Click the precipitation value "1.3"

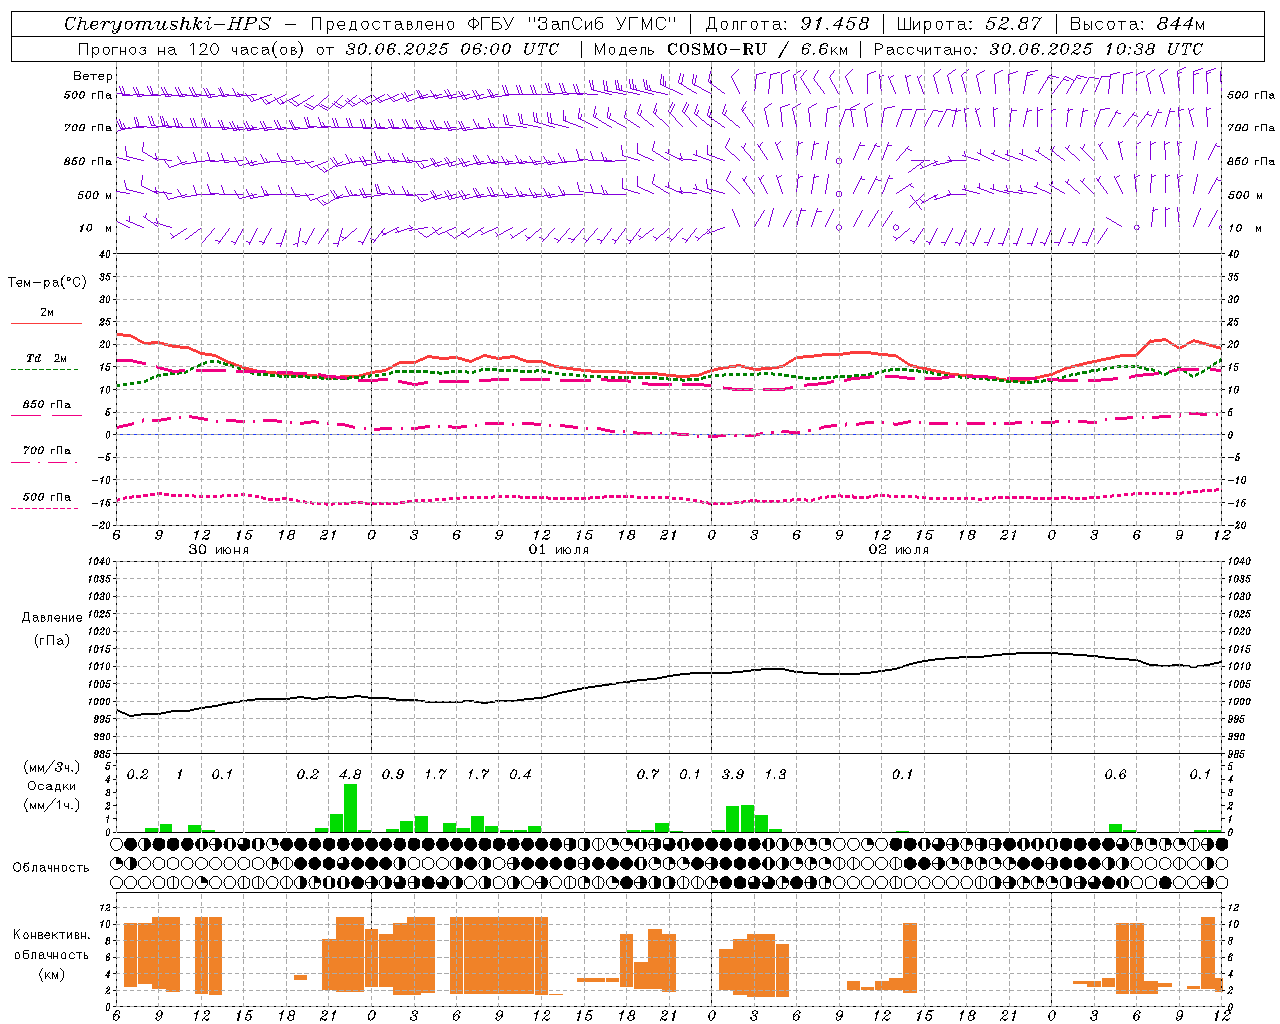(775, 774)
